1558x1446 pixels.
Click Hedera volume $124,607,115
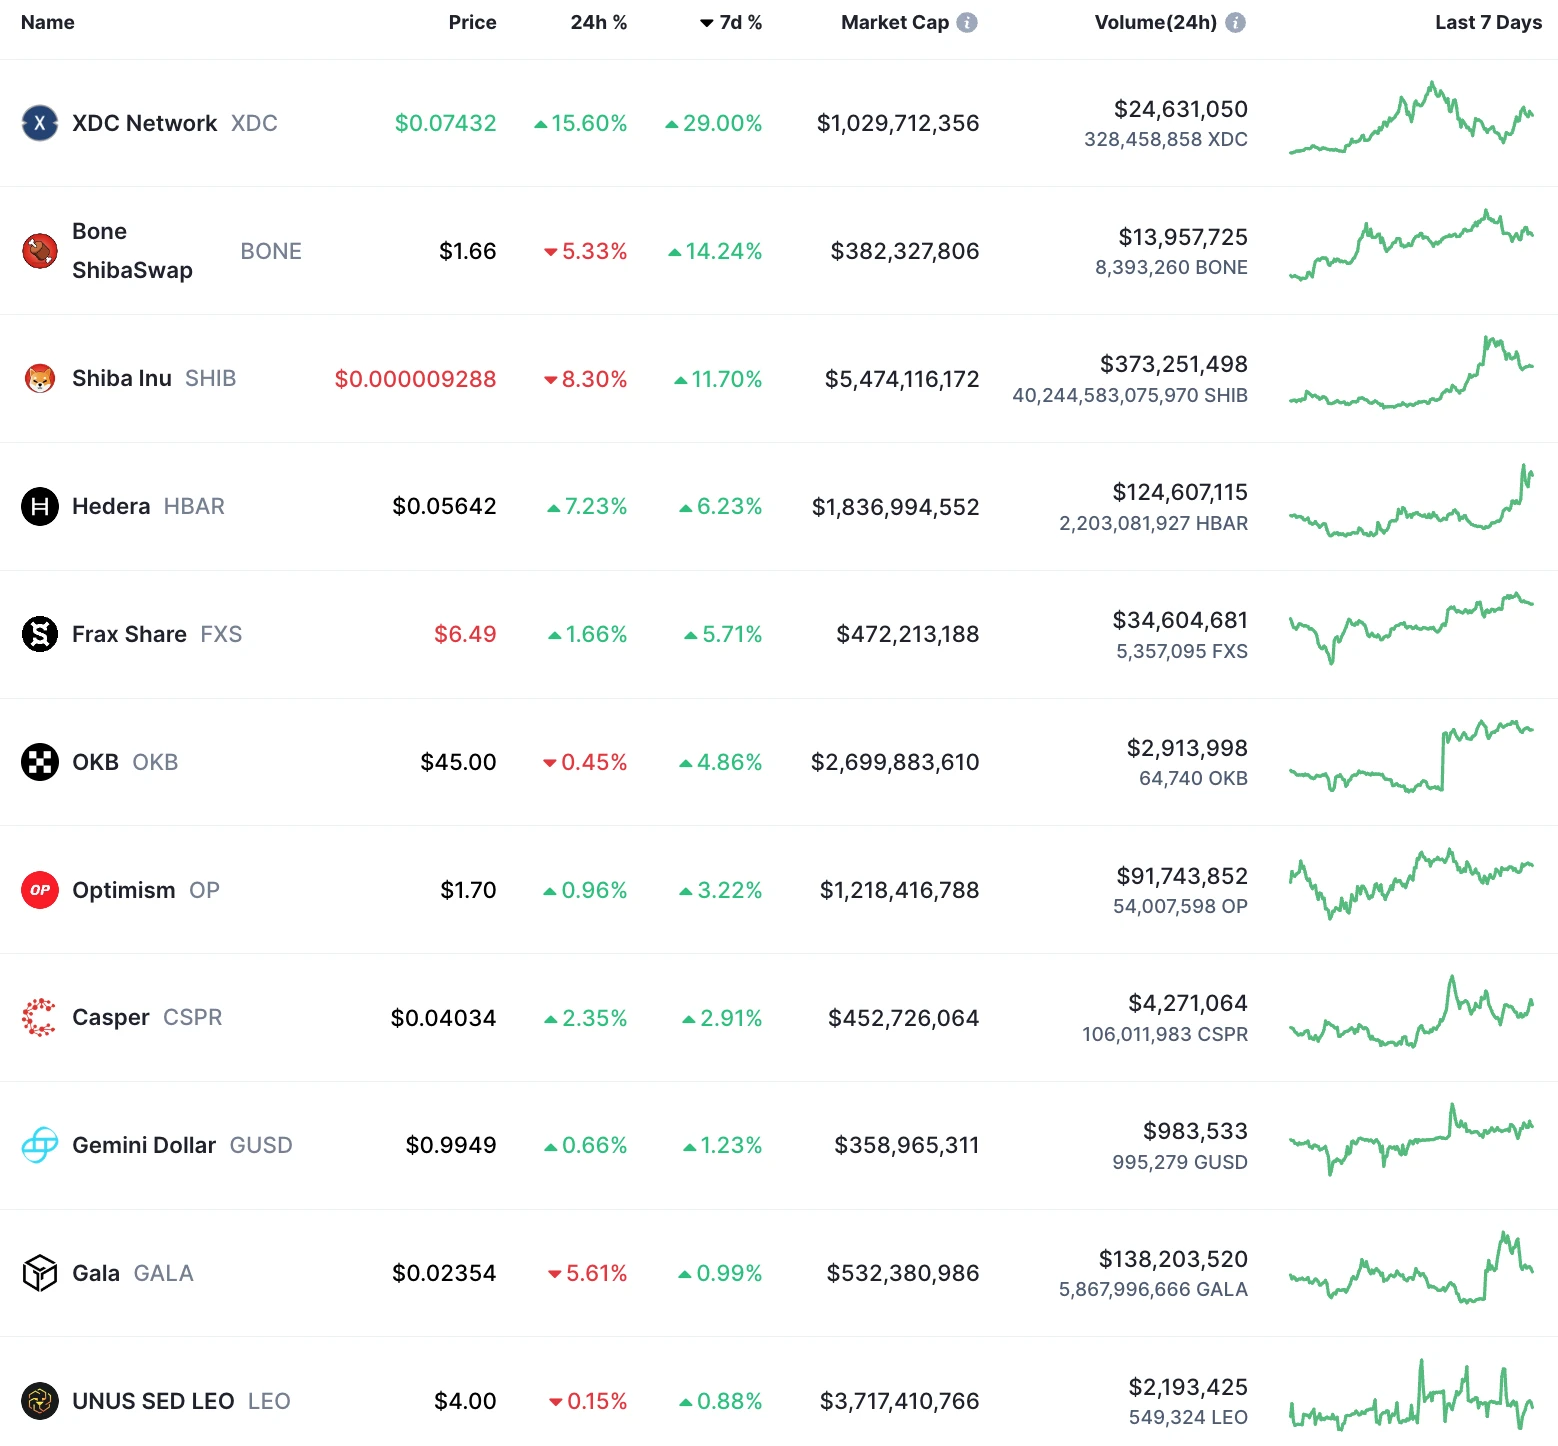[x=1180, y=492]
